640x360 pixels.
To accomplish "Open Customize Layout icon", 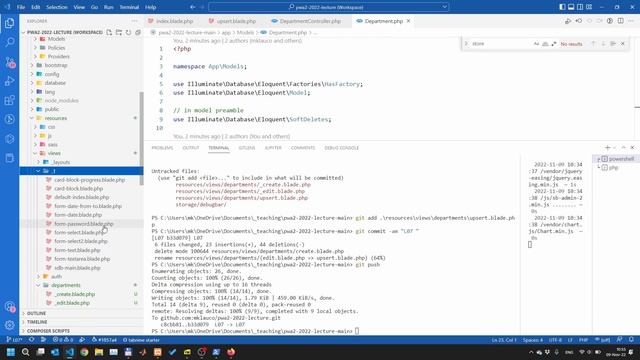I will point(589,7).
